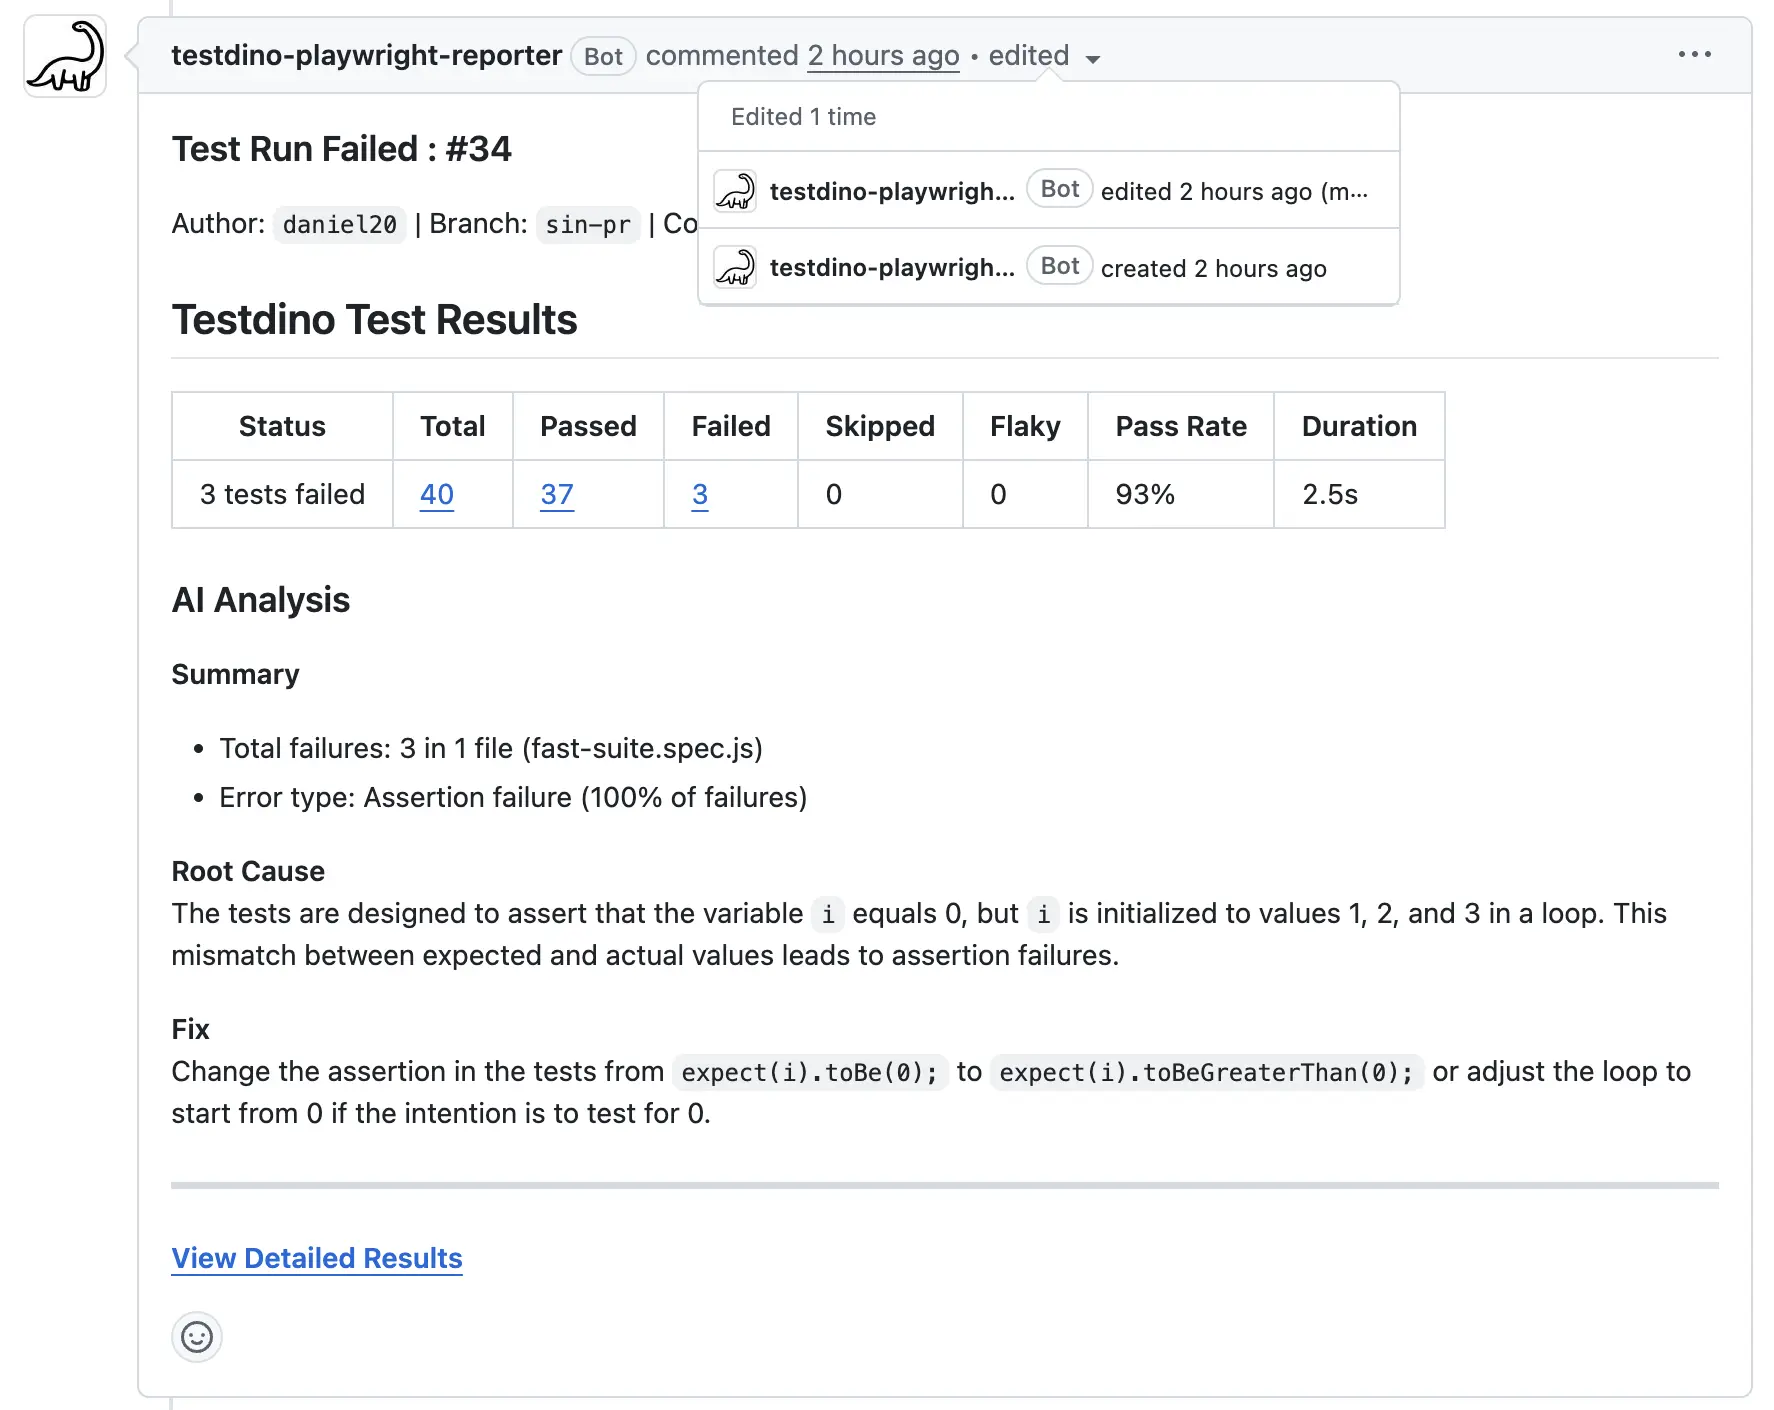Select the 'created 2 hours ago' revision entry
Viewport: 1774px width, 1410px height.
click(1048, 268)
